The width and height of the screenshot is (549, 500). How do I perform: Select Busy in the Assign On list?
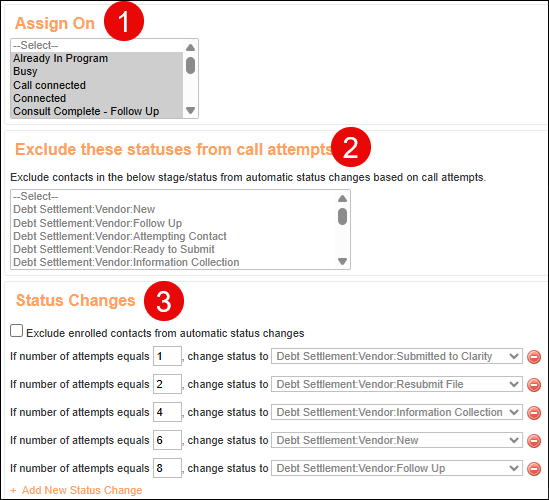click(97, 71)
